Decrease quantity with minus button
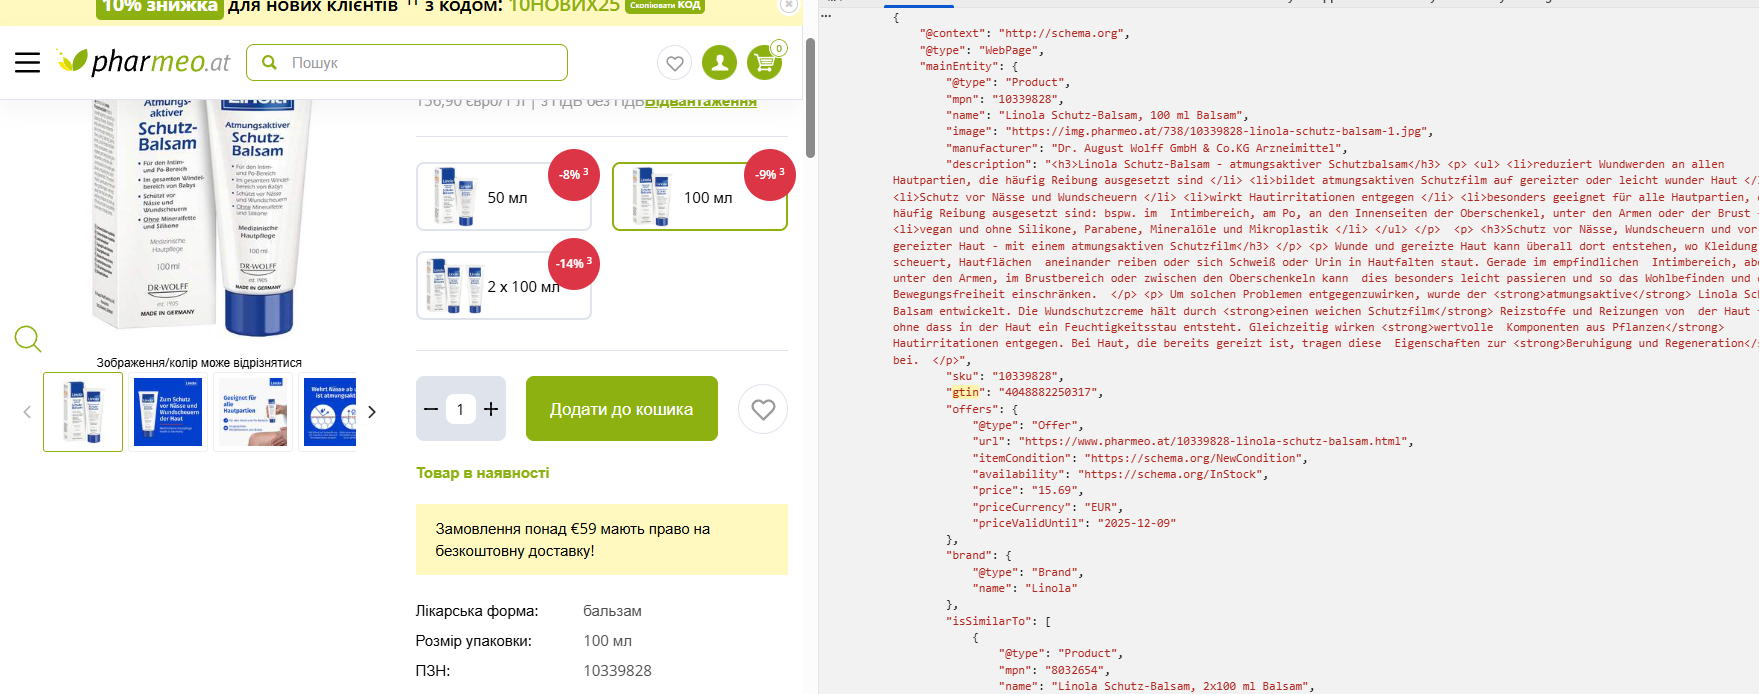This screenshot has height=694, width=1759. pos(431,409)
